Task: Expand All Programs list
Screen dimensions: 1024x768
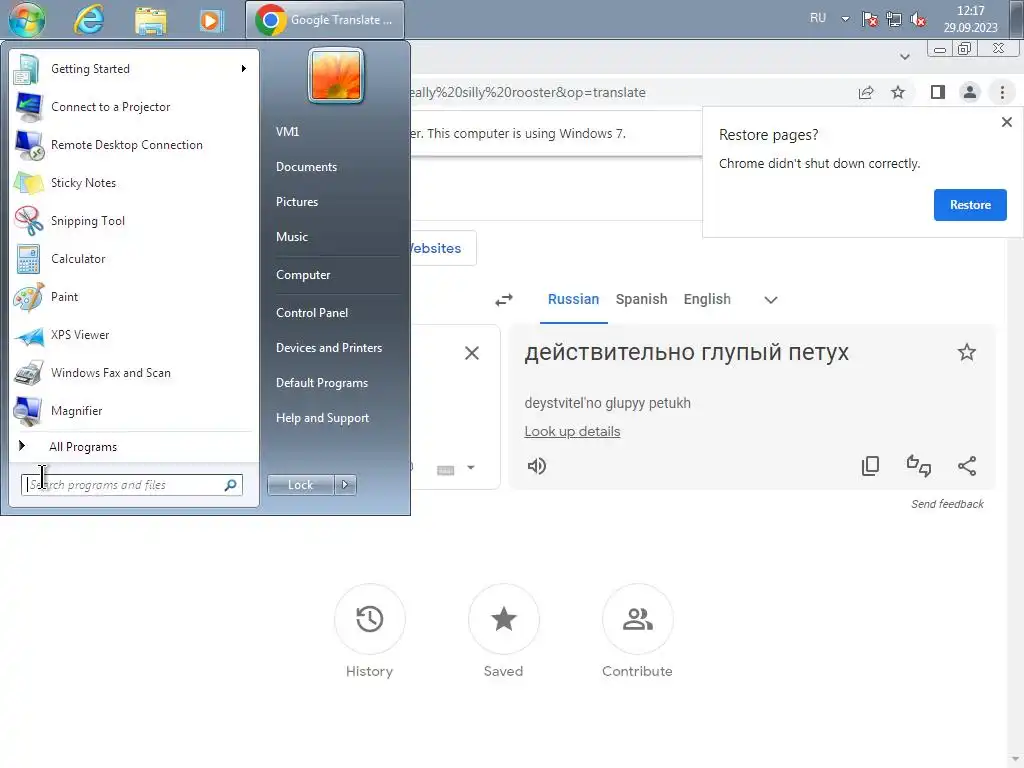Action: pyautogui.click(x=133, y=447)
